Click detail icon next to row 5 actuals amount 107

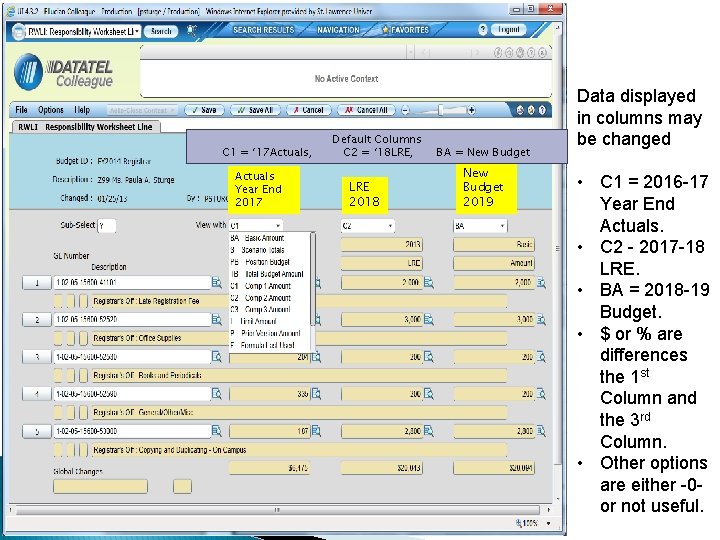click(x=316, y=431)
